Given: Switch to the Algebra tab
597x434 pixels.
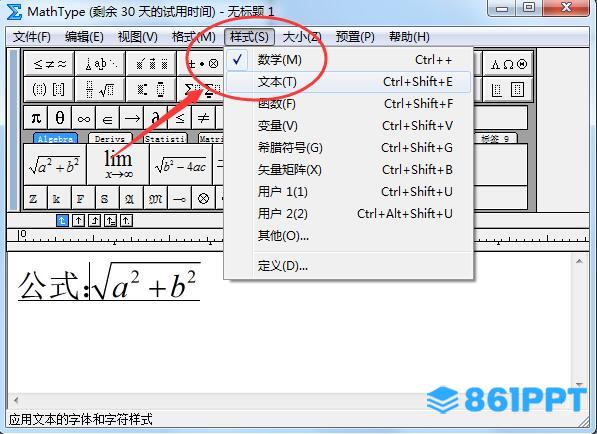Looking at the screenshot, I should click(56, 138).
